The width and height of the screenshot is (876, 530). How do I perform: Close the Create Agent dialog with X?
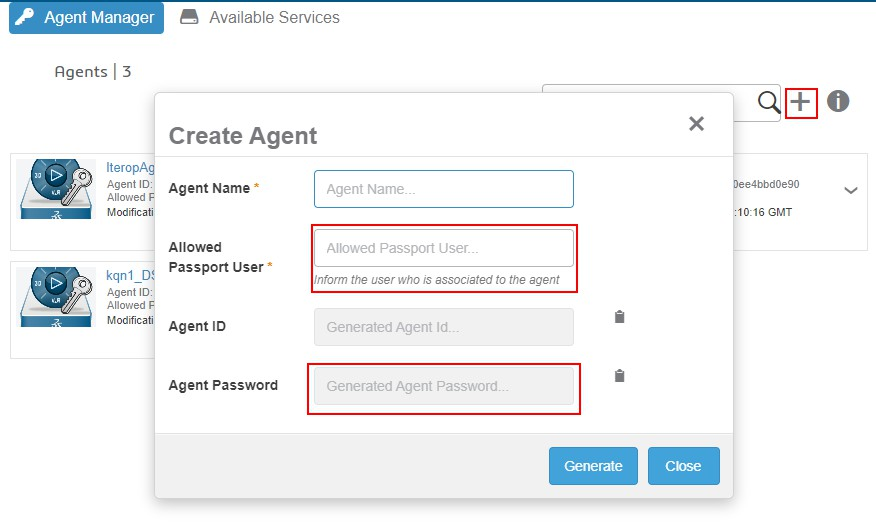[x=696, y=123]
